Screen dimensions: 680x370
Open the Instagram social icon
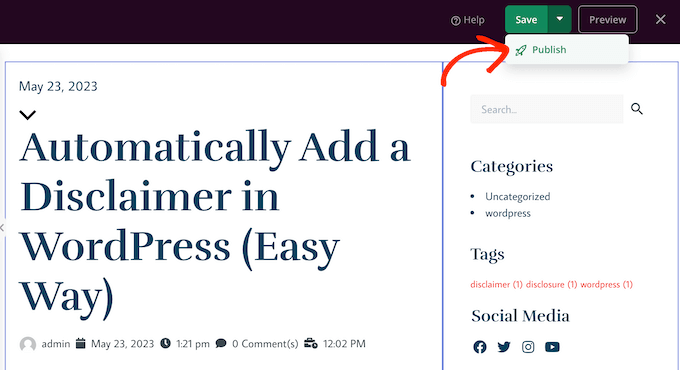(528, 347)
